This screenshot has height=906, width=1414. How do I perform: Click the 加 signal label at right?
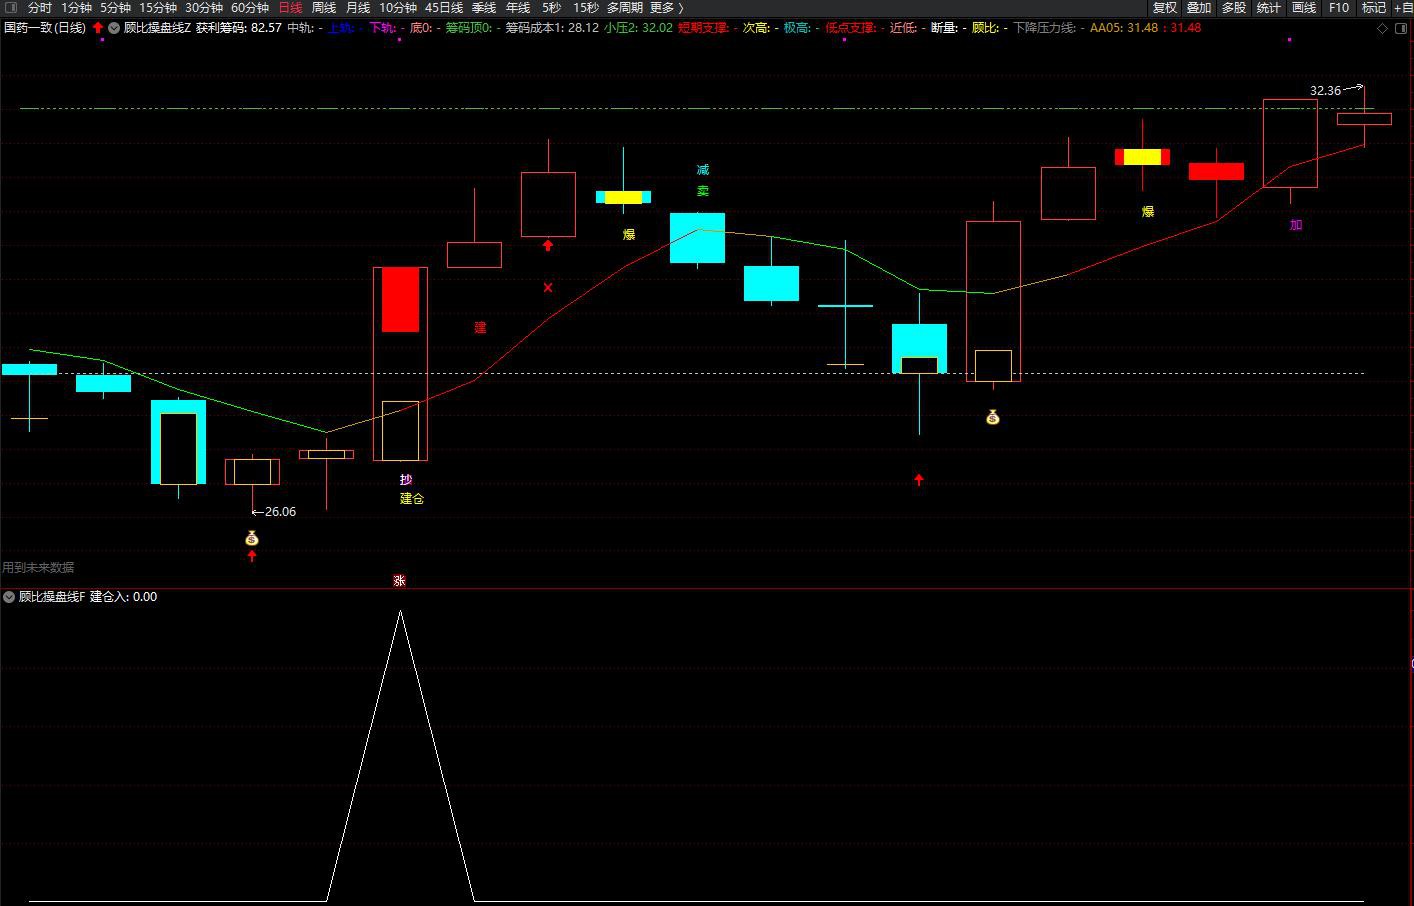click(1296, 225)
